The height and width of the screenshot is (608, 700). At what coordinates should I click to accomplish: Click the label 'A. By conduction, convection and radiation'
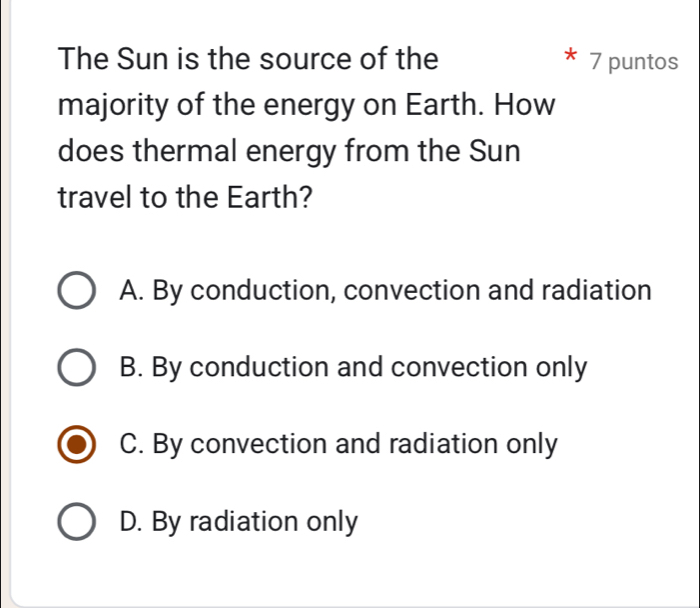coord(384,291)
